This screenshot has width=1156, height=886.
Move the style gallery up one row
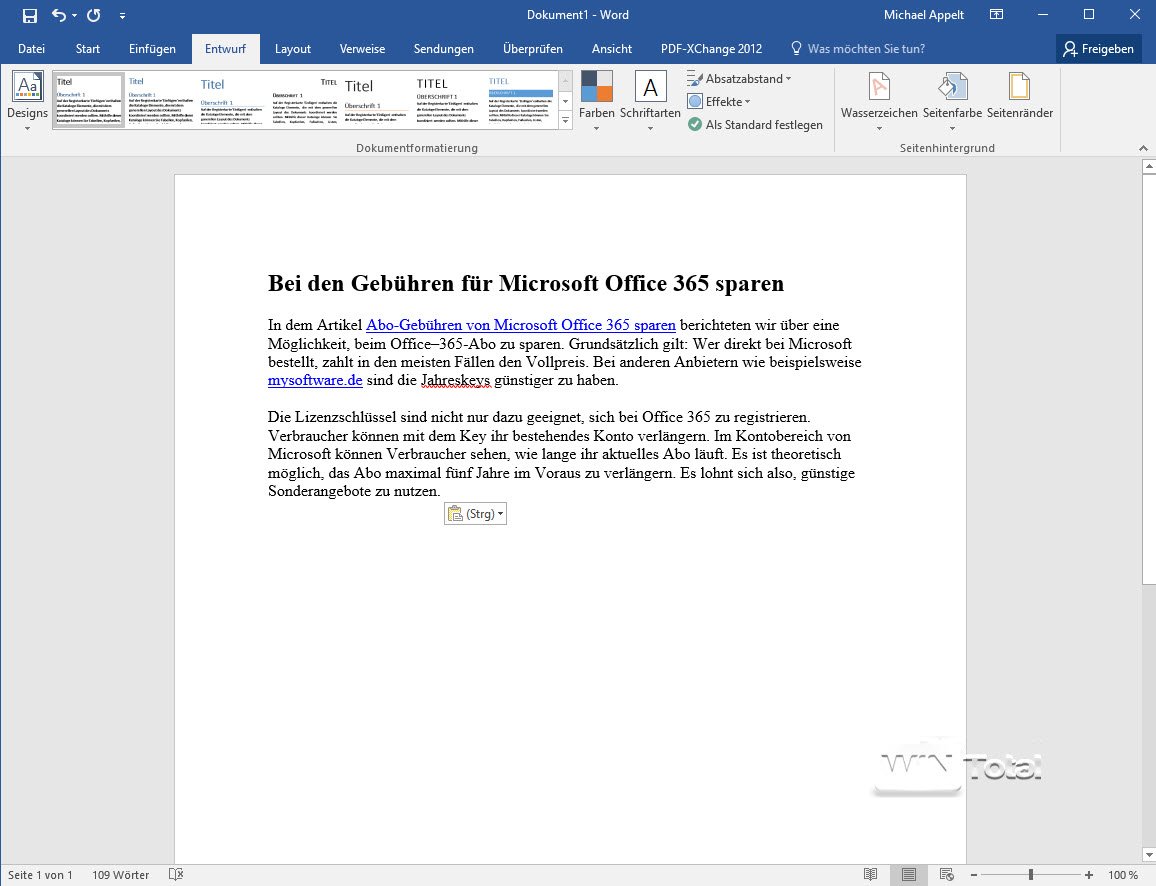coord(565,80)
